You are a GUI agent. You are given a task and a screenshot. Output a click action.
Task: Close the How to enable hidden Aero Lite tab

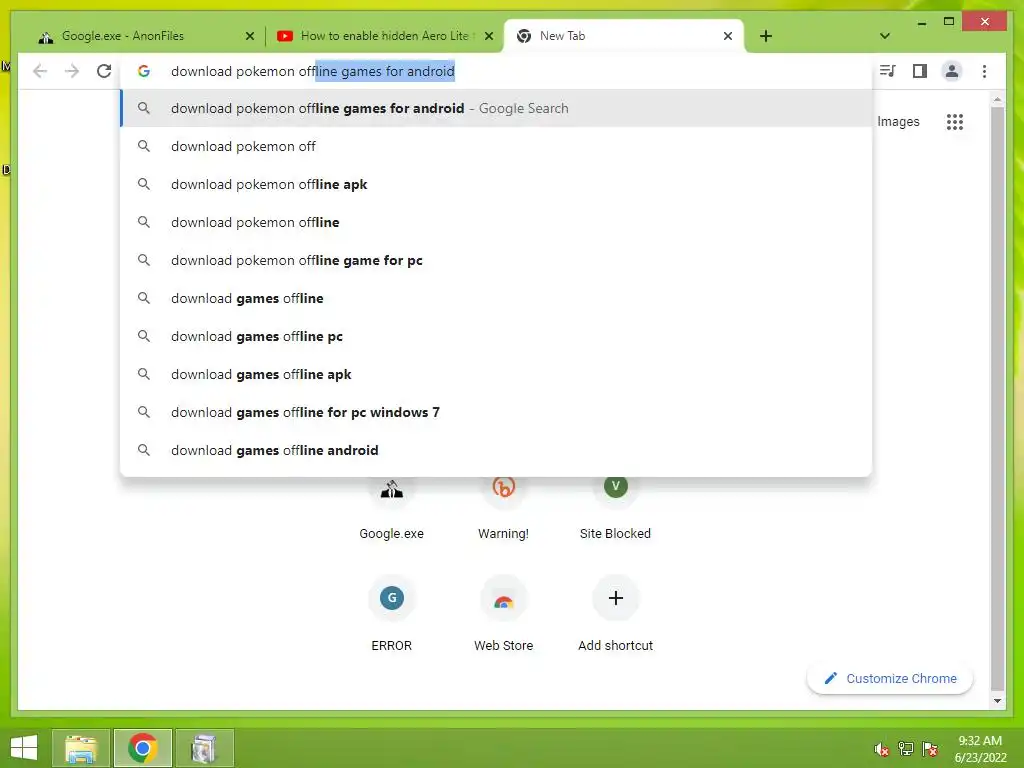point(488,36)
